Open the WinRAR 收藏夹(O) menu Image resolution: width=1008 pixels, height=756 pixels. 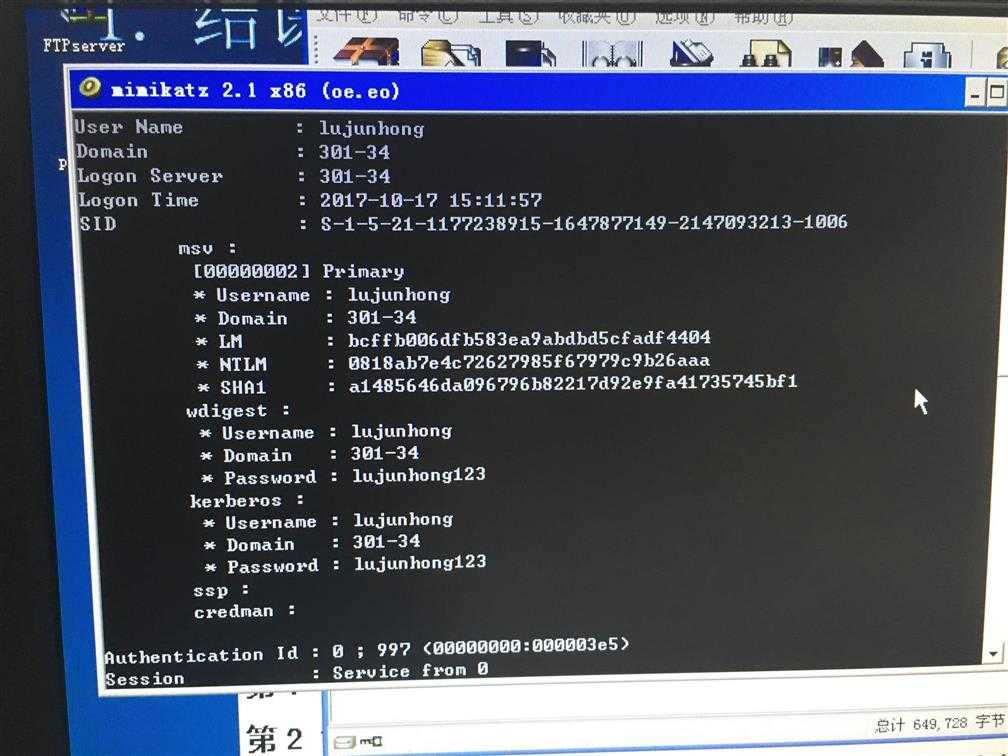[x=597, y=16]
